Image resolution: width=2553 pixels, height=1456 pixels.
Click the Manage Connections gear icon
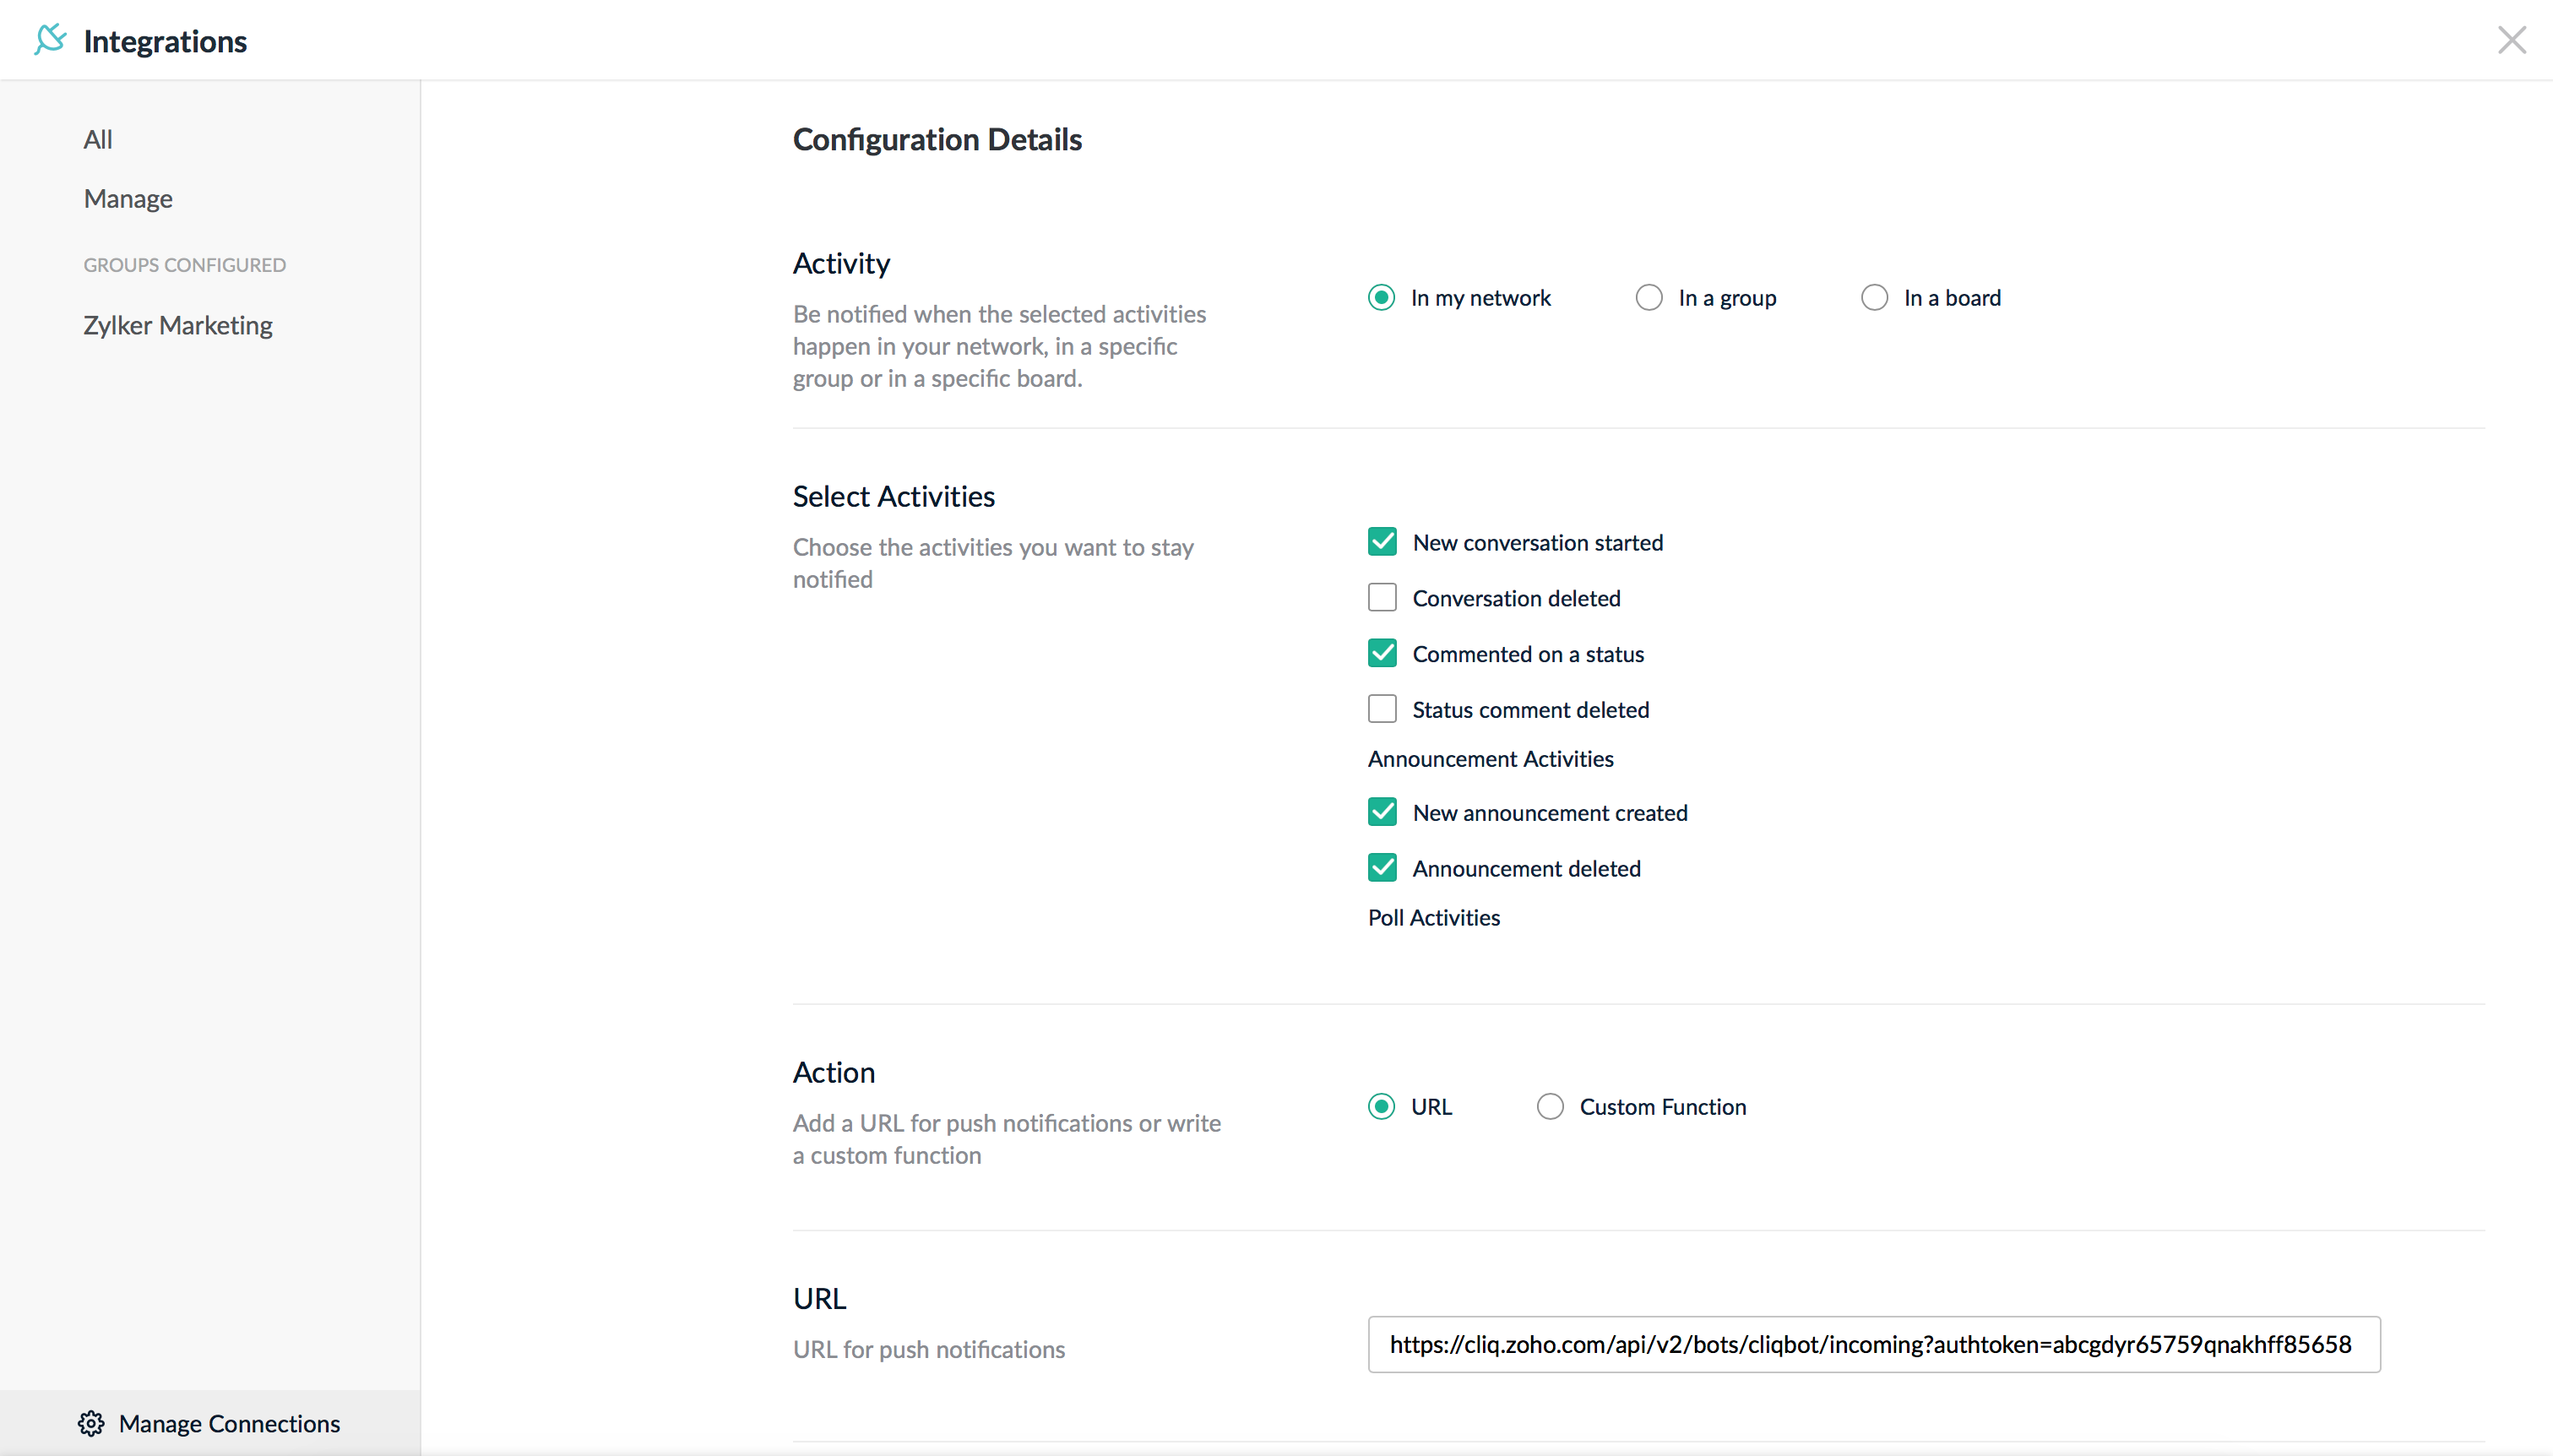91,1423
